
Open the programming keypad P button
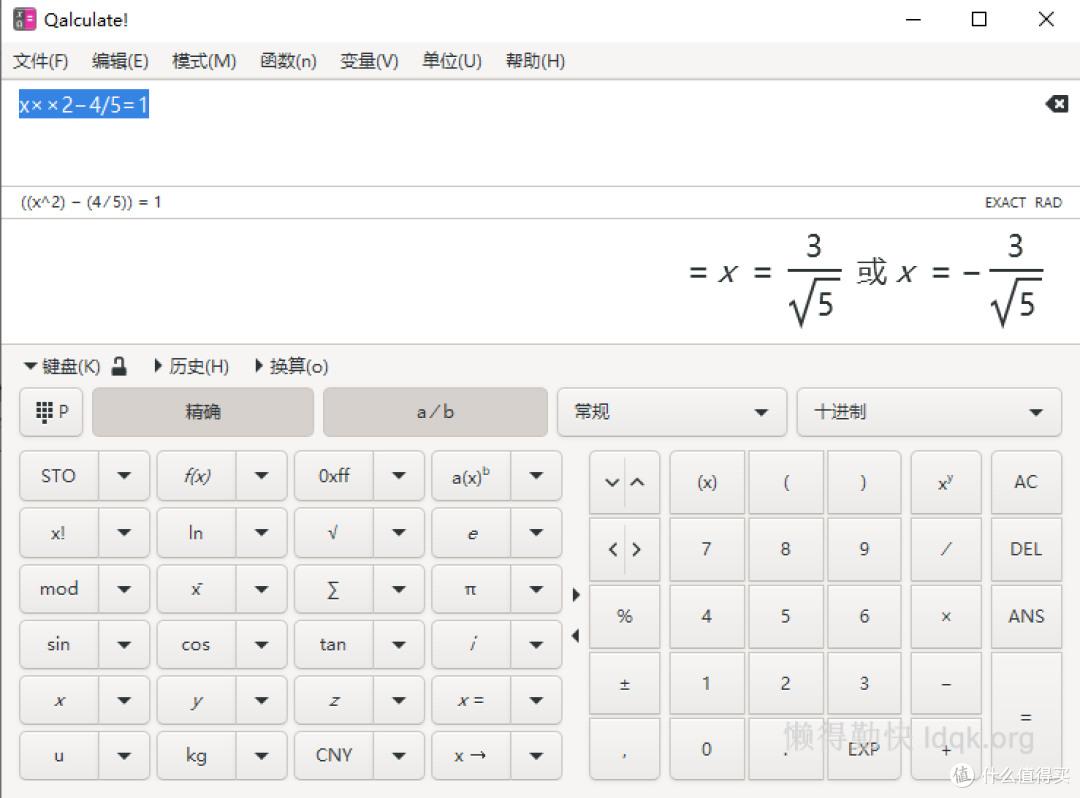click(x=52, y=412)
